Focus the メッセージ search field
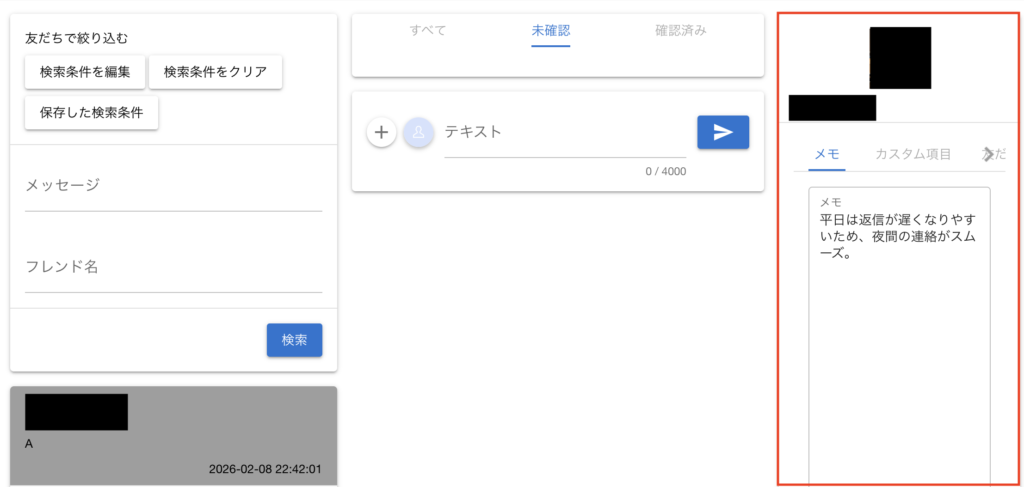The height and width of the screenshot is (487, 1024). pyautogui.click(x=173, y=186)
